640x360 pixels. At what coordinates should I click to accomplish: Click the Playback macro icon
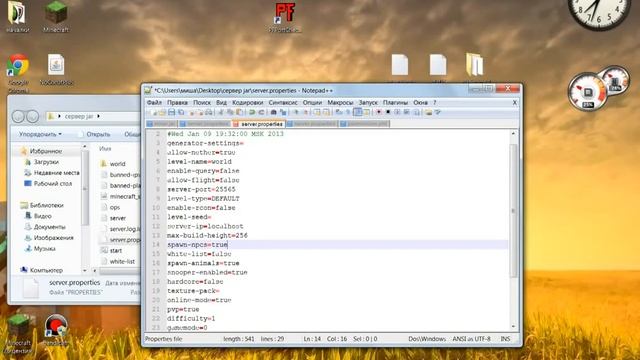(397, 112)
